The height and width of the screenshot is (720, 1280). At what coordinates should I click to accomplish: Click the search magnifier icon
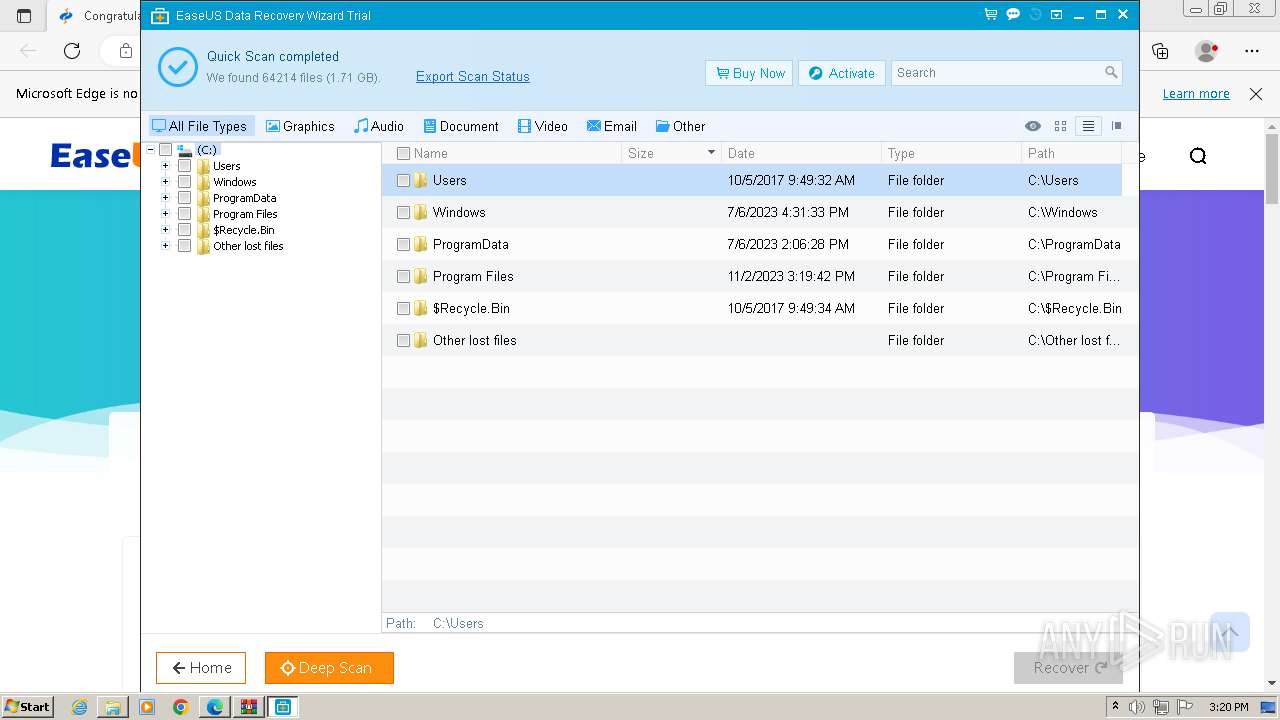point(1111,73)
